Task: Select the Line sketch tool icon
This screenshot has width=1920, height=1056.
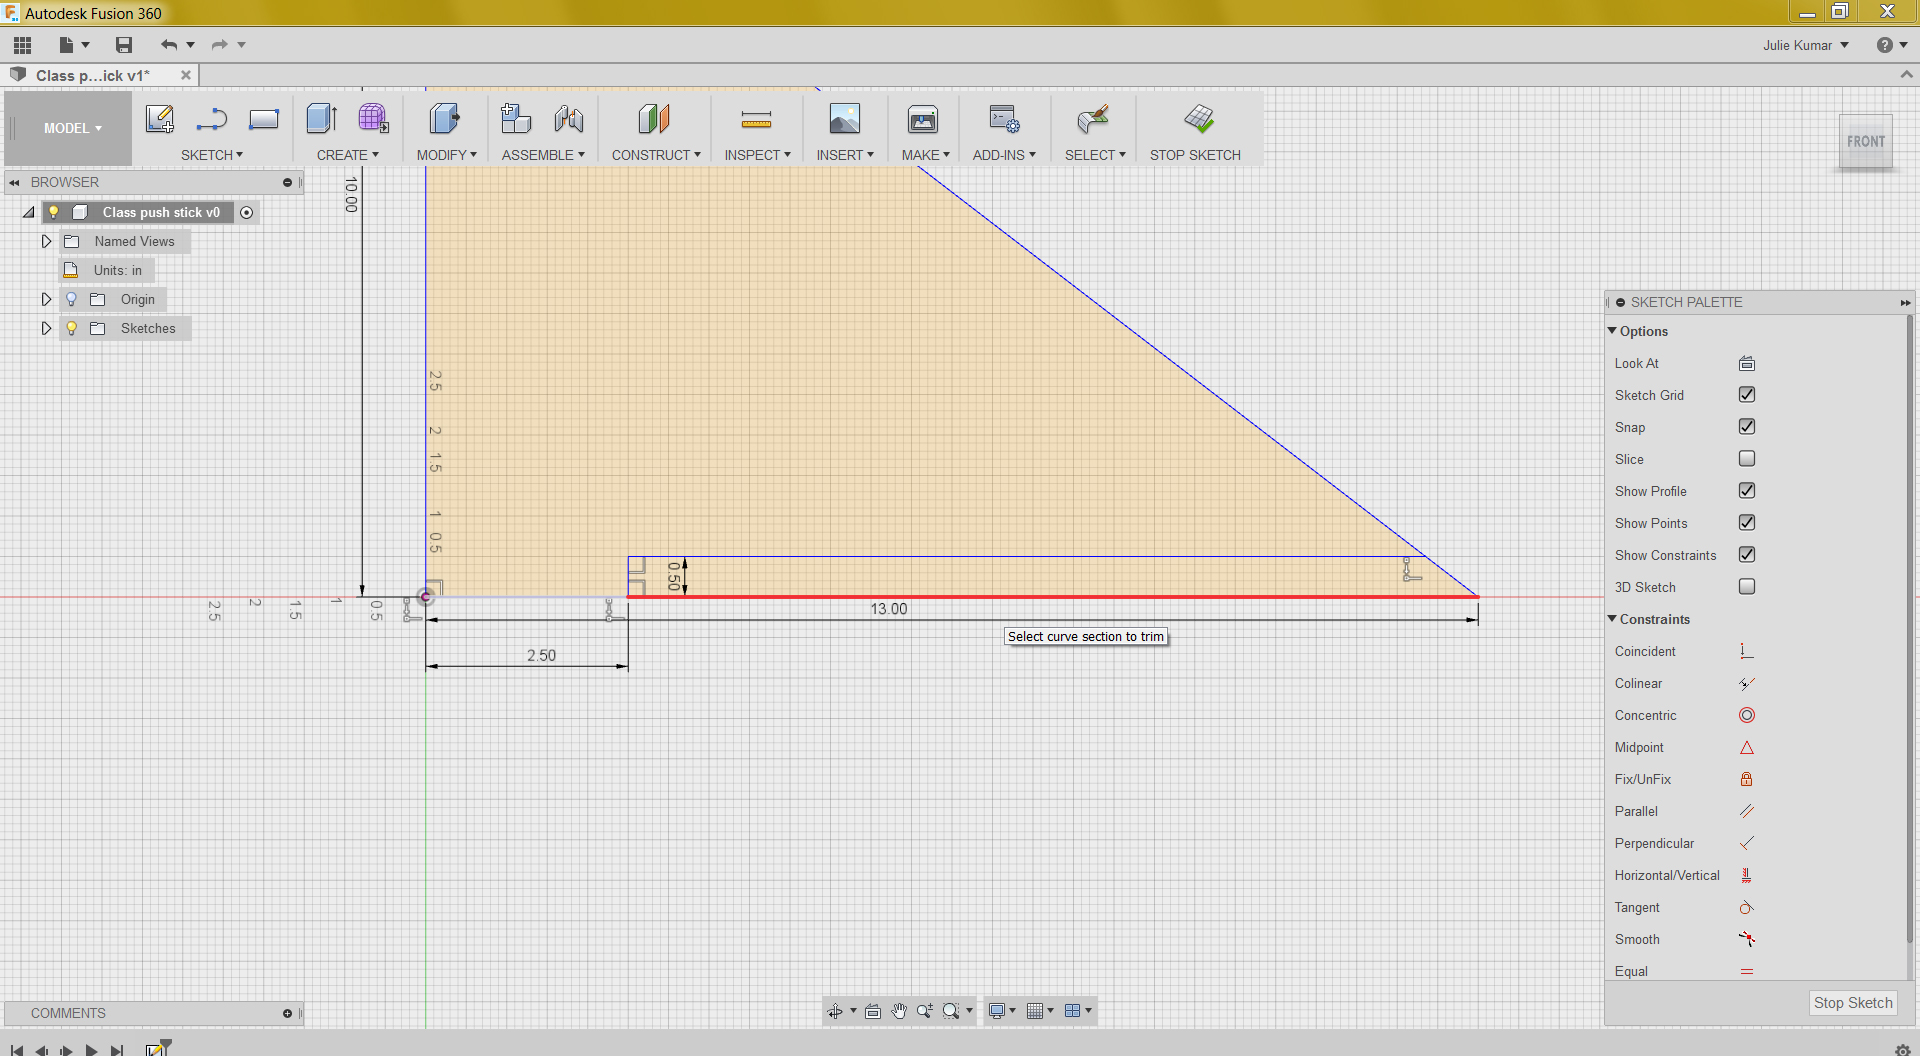Action: [212, 119]
